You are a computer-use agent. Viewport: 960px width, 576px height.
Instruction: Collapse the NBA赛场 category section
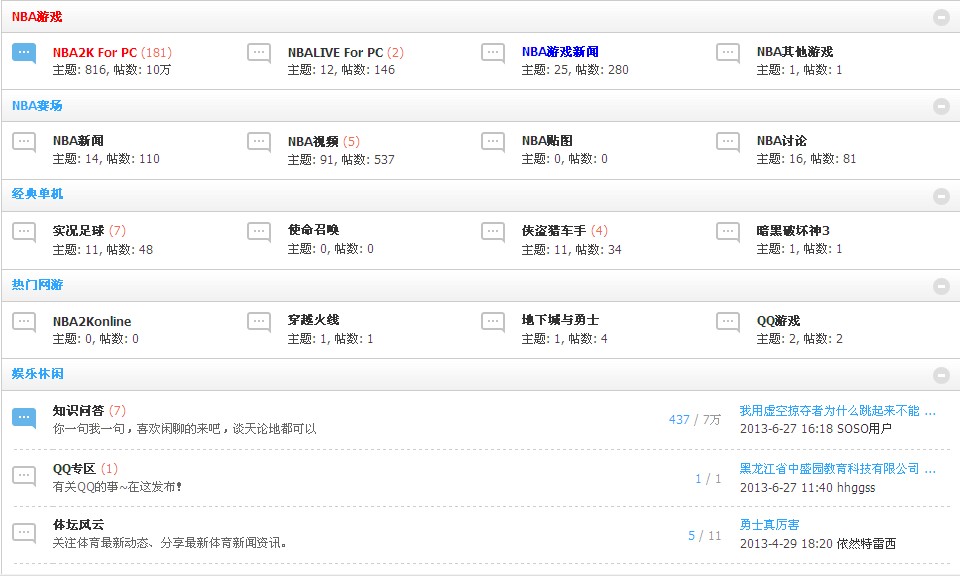point(941,107)
